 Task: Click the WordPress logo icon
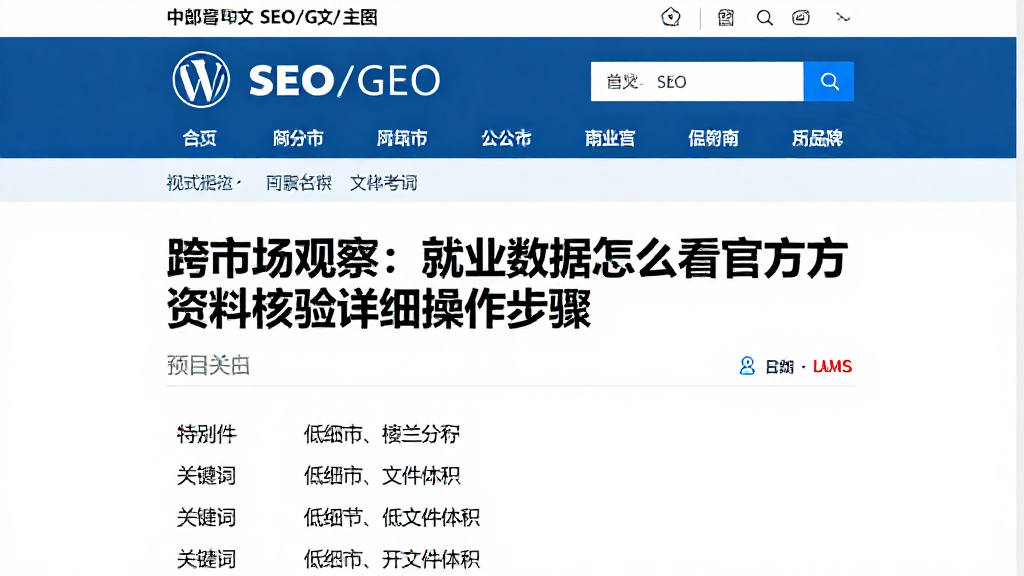[x=201, y=80]
